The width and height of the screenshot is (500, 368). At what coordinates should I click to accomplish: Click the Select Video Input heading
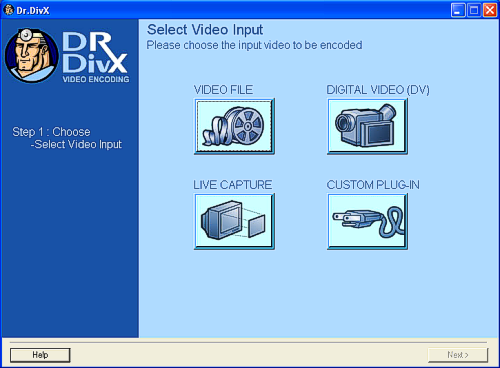[205, 30]
